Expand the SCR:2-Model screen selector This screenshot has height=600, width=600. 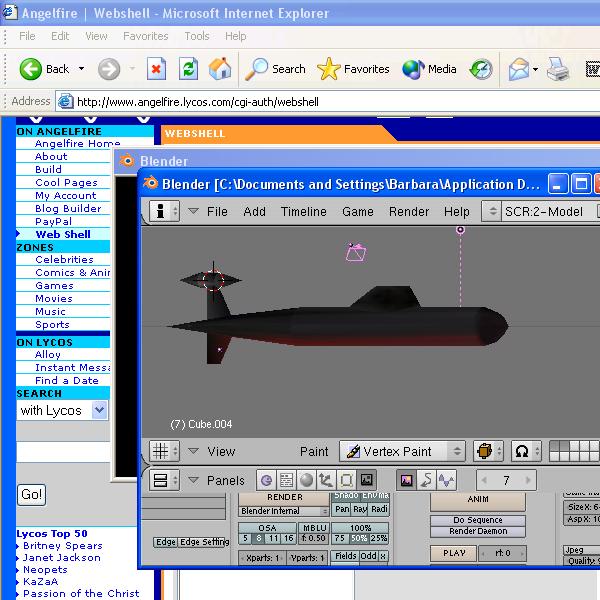491,211
